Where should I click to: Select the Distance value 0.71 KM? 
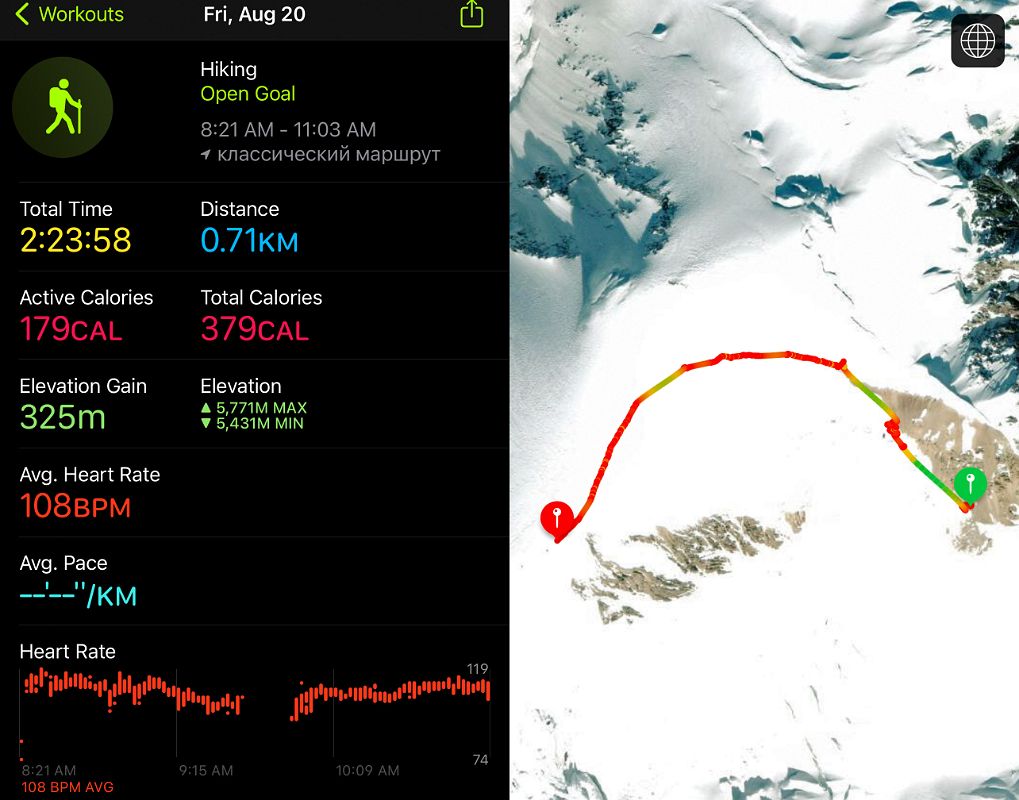pyautogui.click(x=249, y=241)
